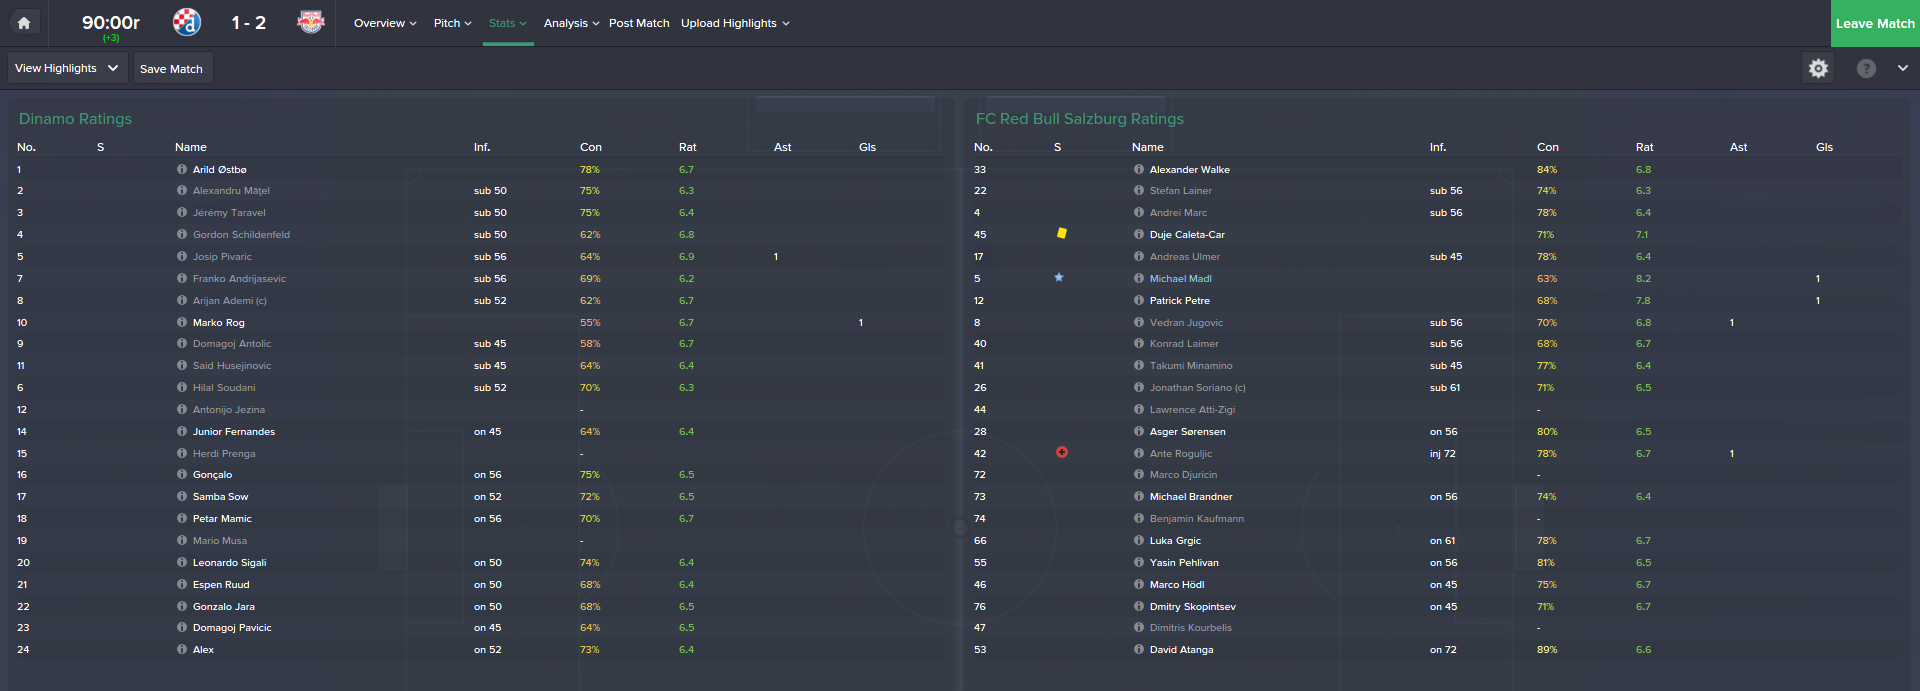Open the Pitch menu
Viewport: 1920px width, 691px height.
[x=452, y=23]
